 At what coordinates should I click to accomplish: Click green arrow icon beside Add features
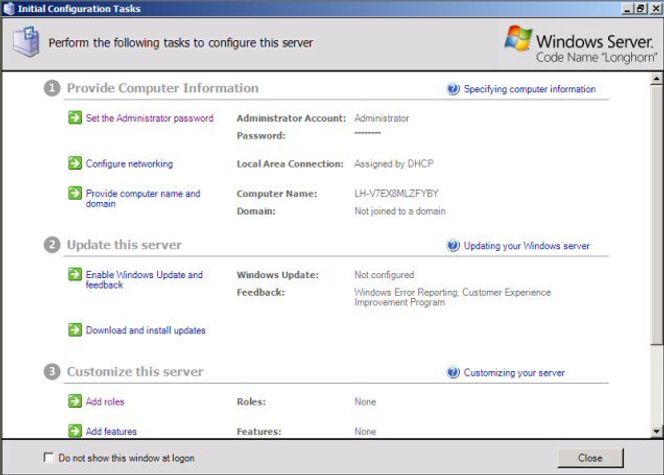(75, 431)
